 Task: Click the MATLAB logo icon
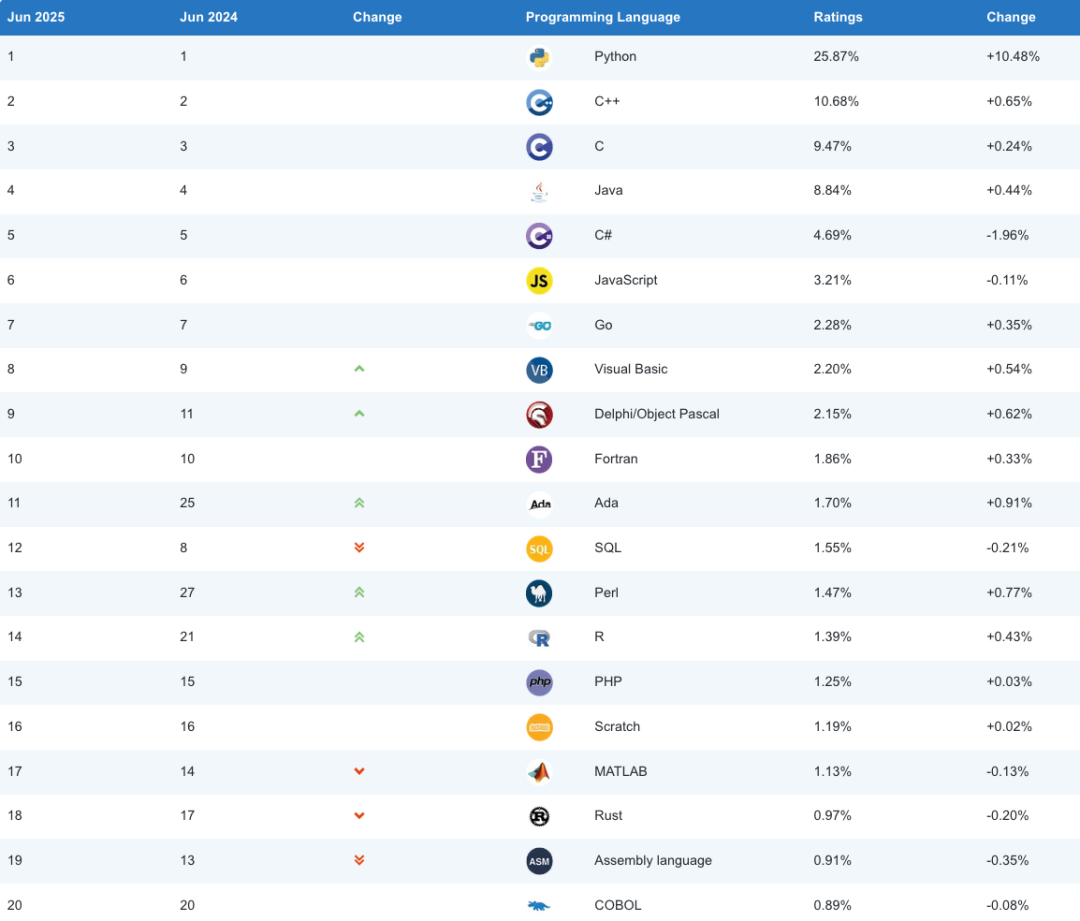(x=539, y=772)
